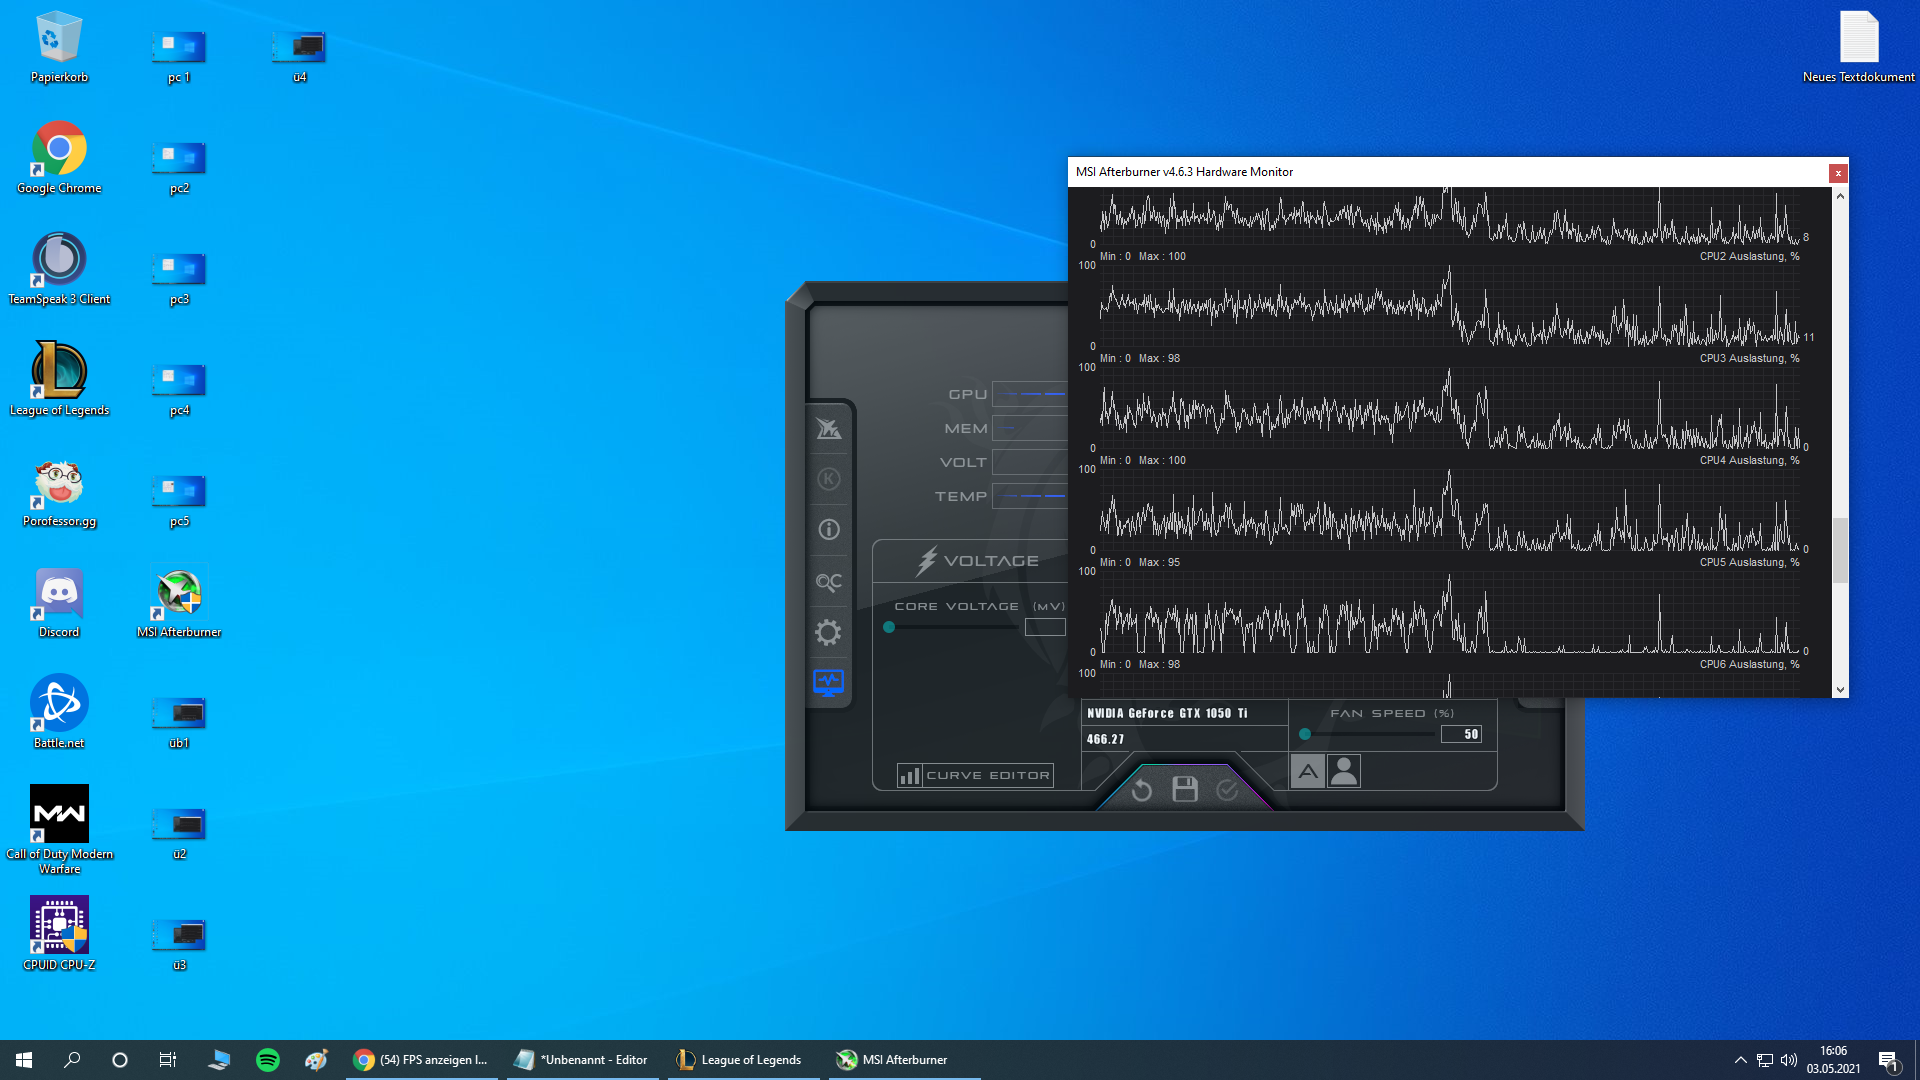
Task: Switch to League of Legends in the taskbar
Action: [740, 1060]
